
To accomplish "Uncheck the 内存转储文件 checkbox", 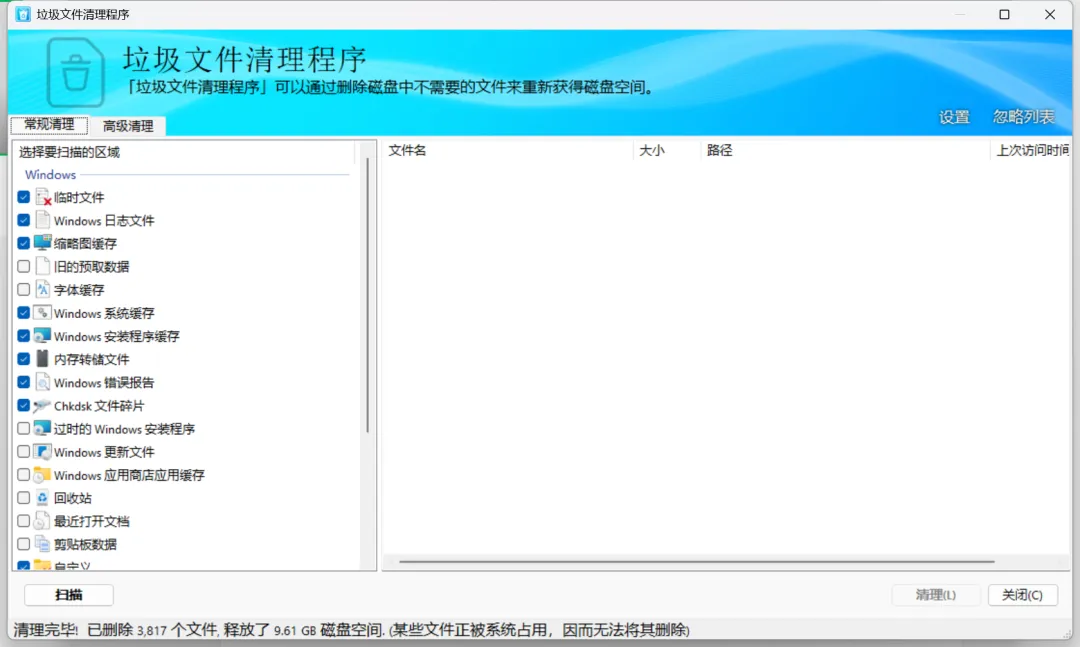I will point(23,359).
